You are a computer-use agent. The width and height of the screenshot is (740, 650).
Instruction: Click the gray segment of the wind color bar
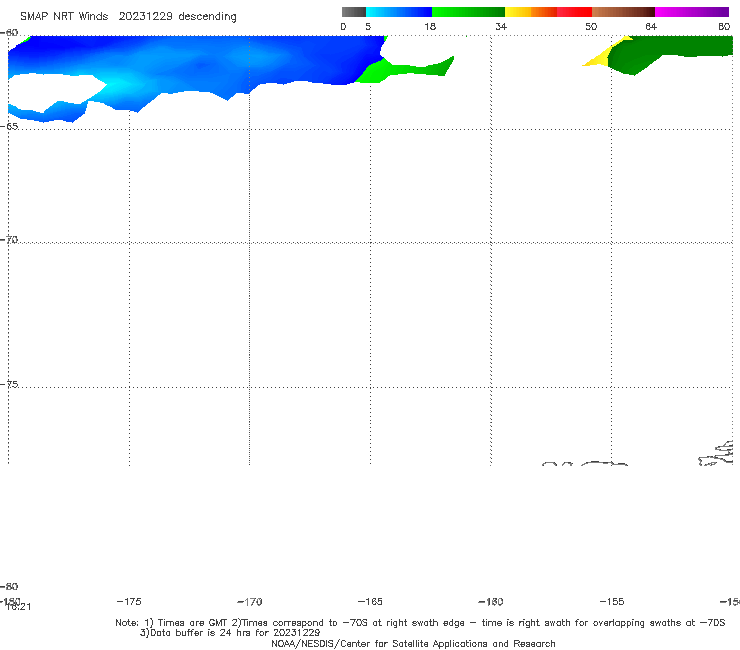[353, 12]
